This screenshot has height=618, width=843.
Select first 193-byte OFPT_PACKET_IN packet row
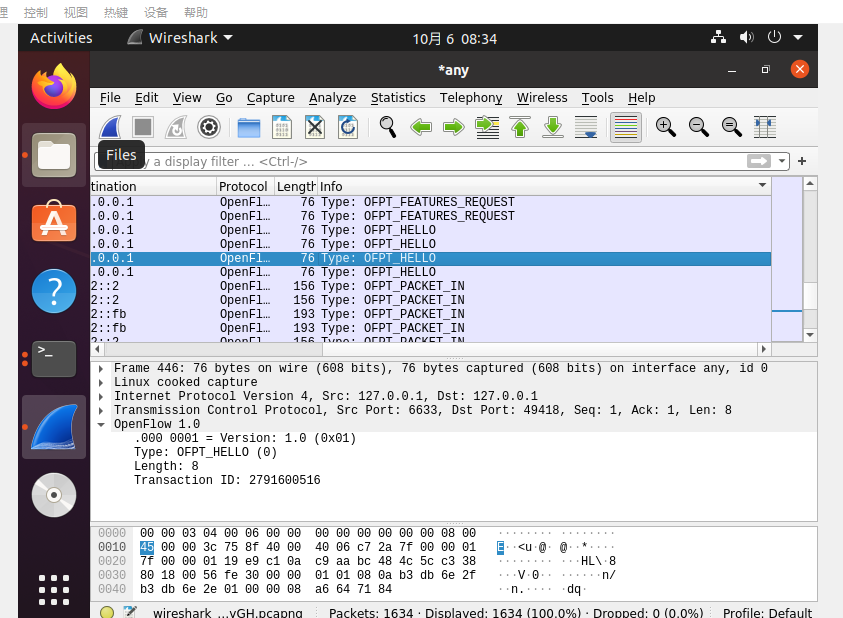point(431,314)
